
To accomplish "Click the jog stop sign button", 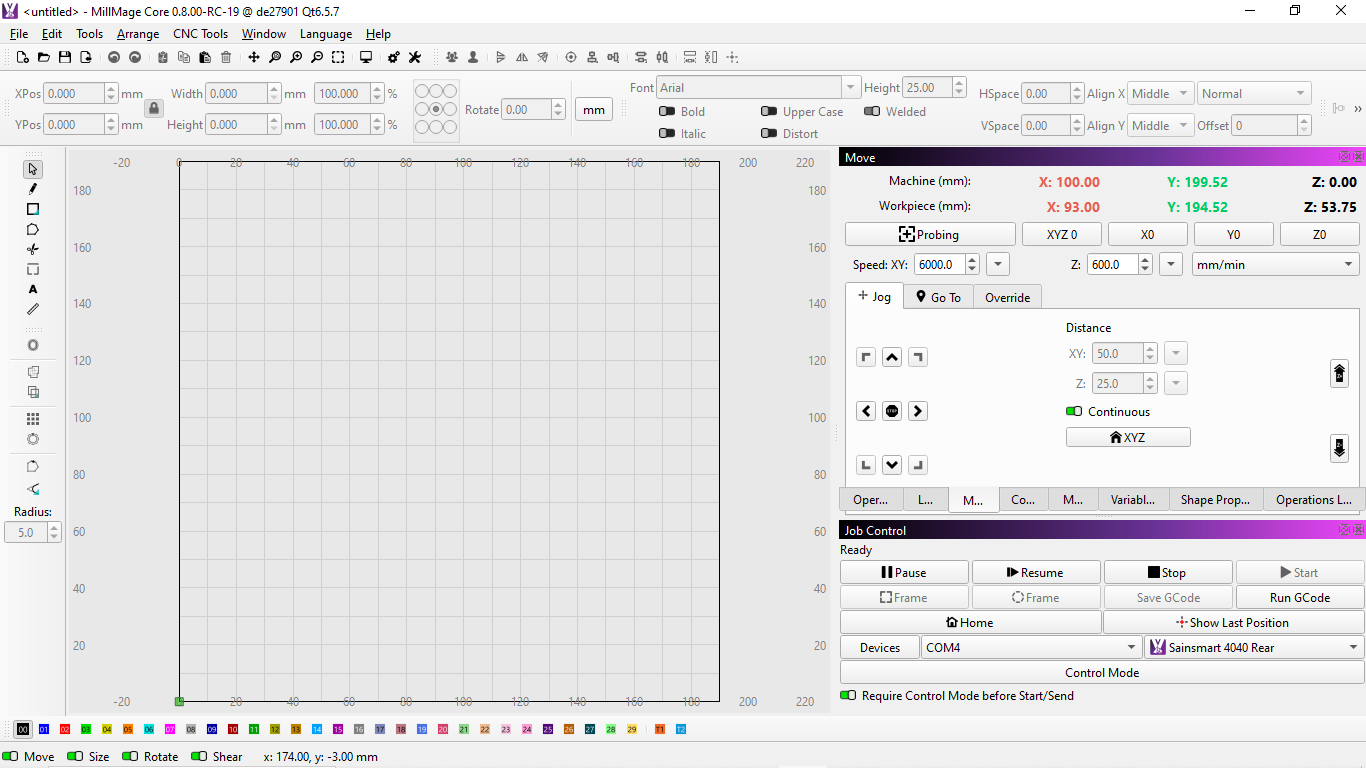I will [892, 411].
